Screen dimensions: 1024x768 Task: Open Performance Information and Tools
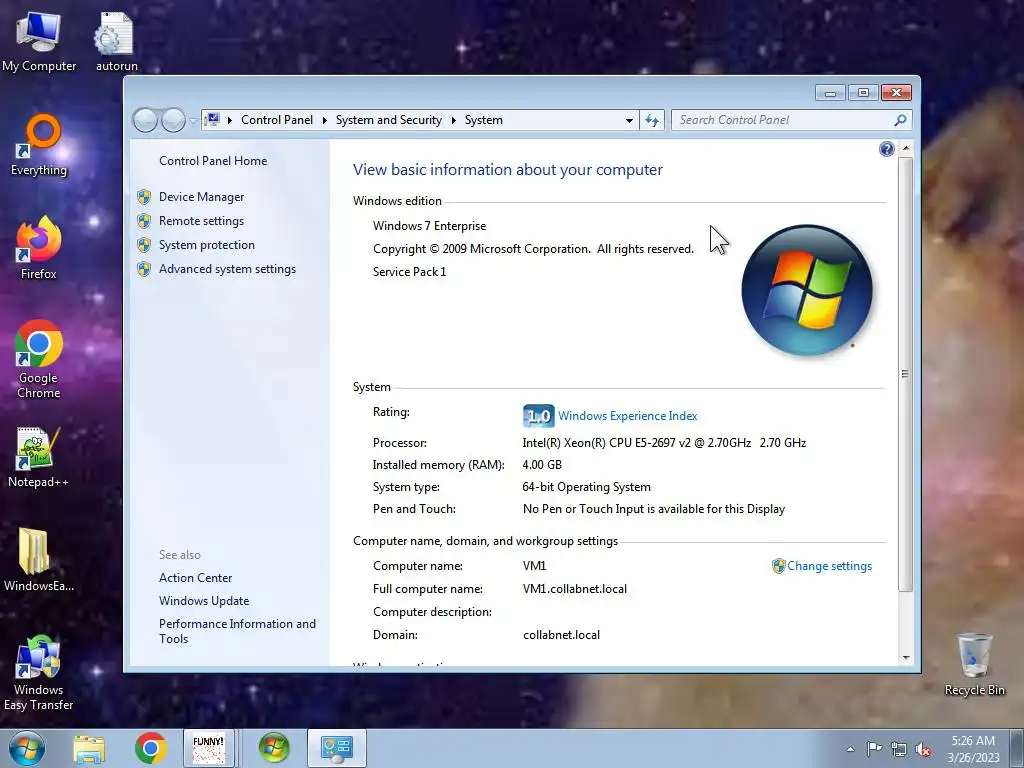point(237,632)
